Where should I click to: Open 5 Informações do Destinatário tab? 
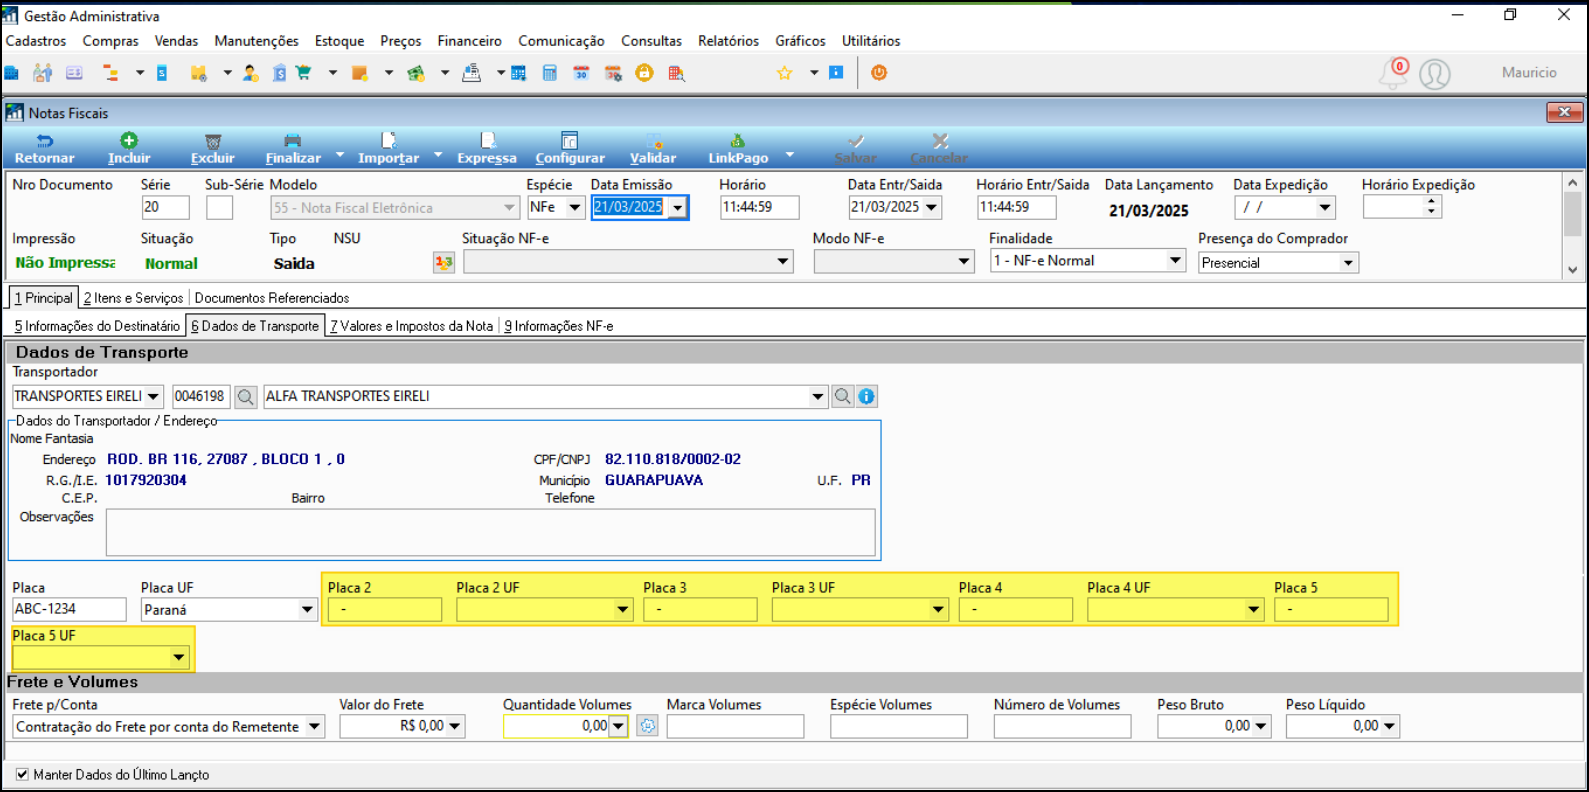pos(97,326)
